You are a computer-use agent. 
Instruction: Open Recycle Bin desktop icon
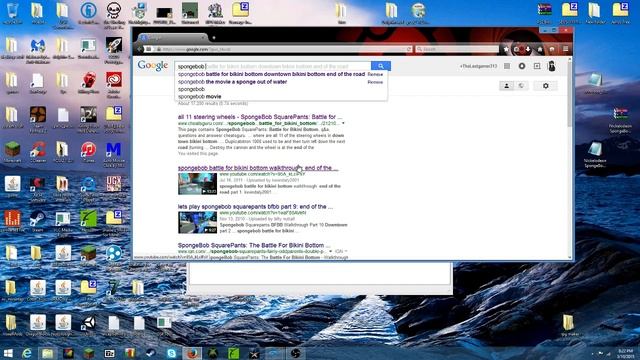pos(12,13)
